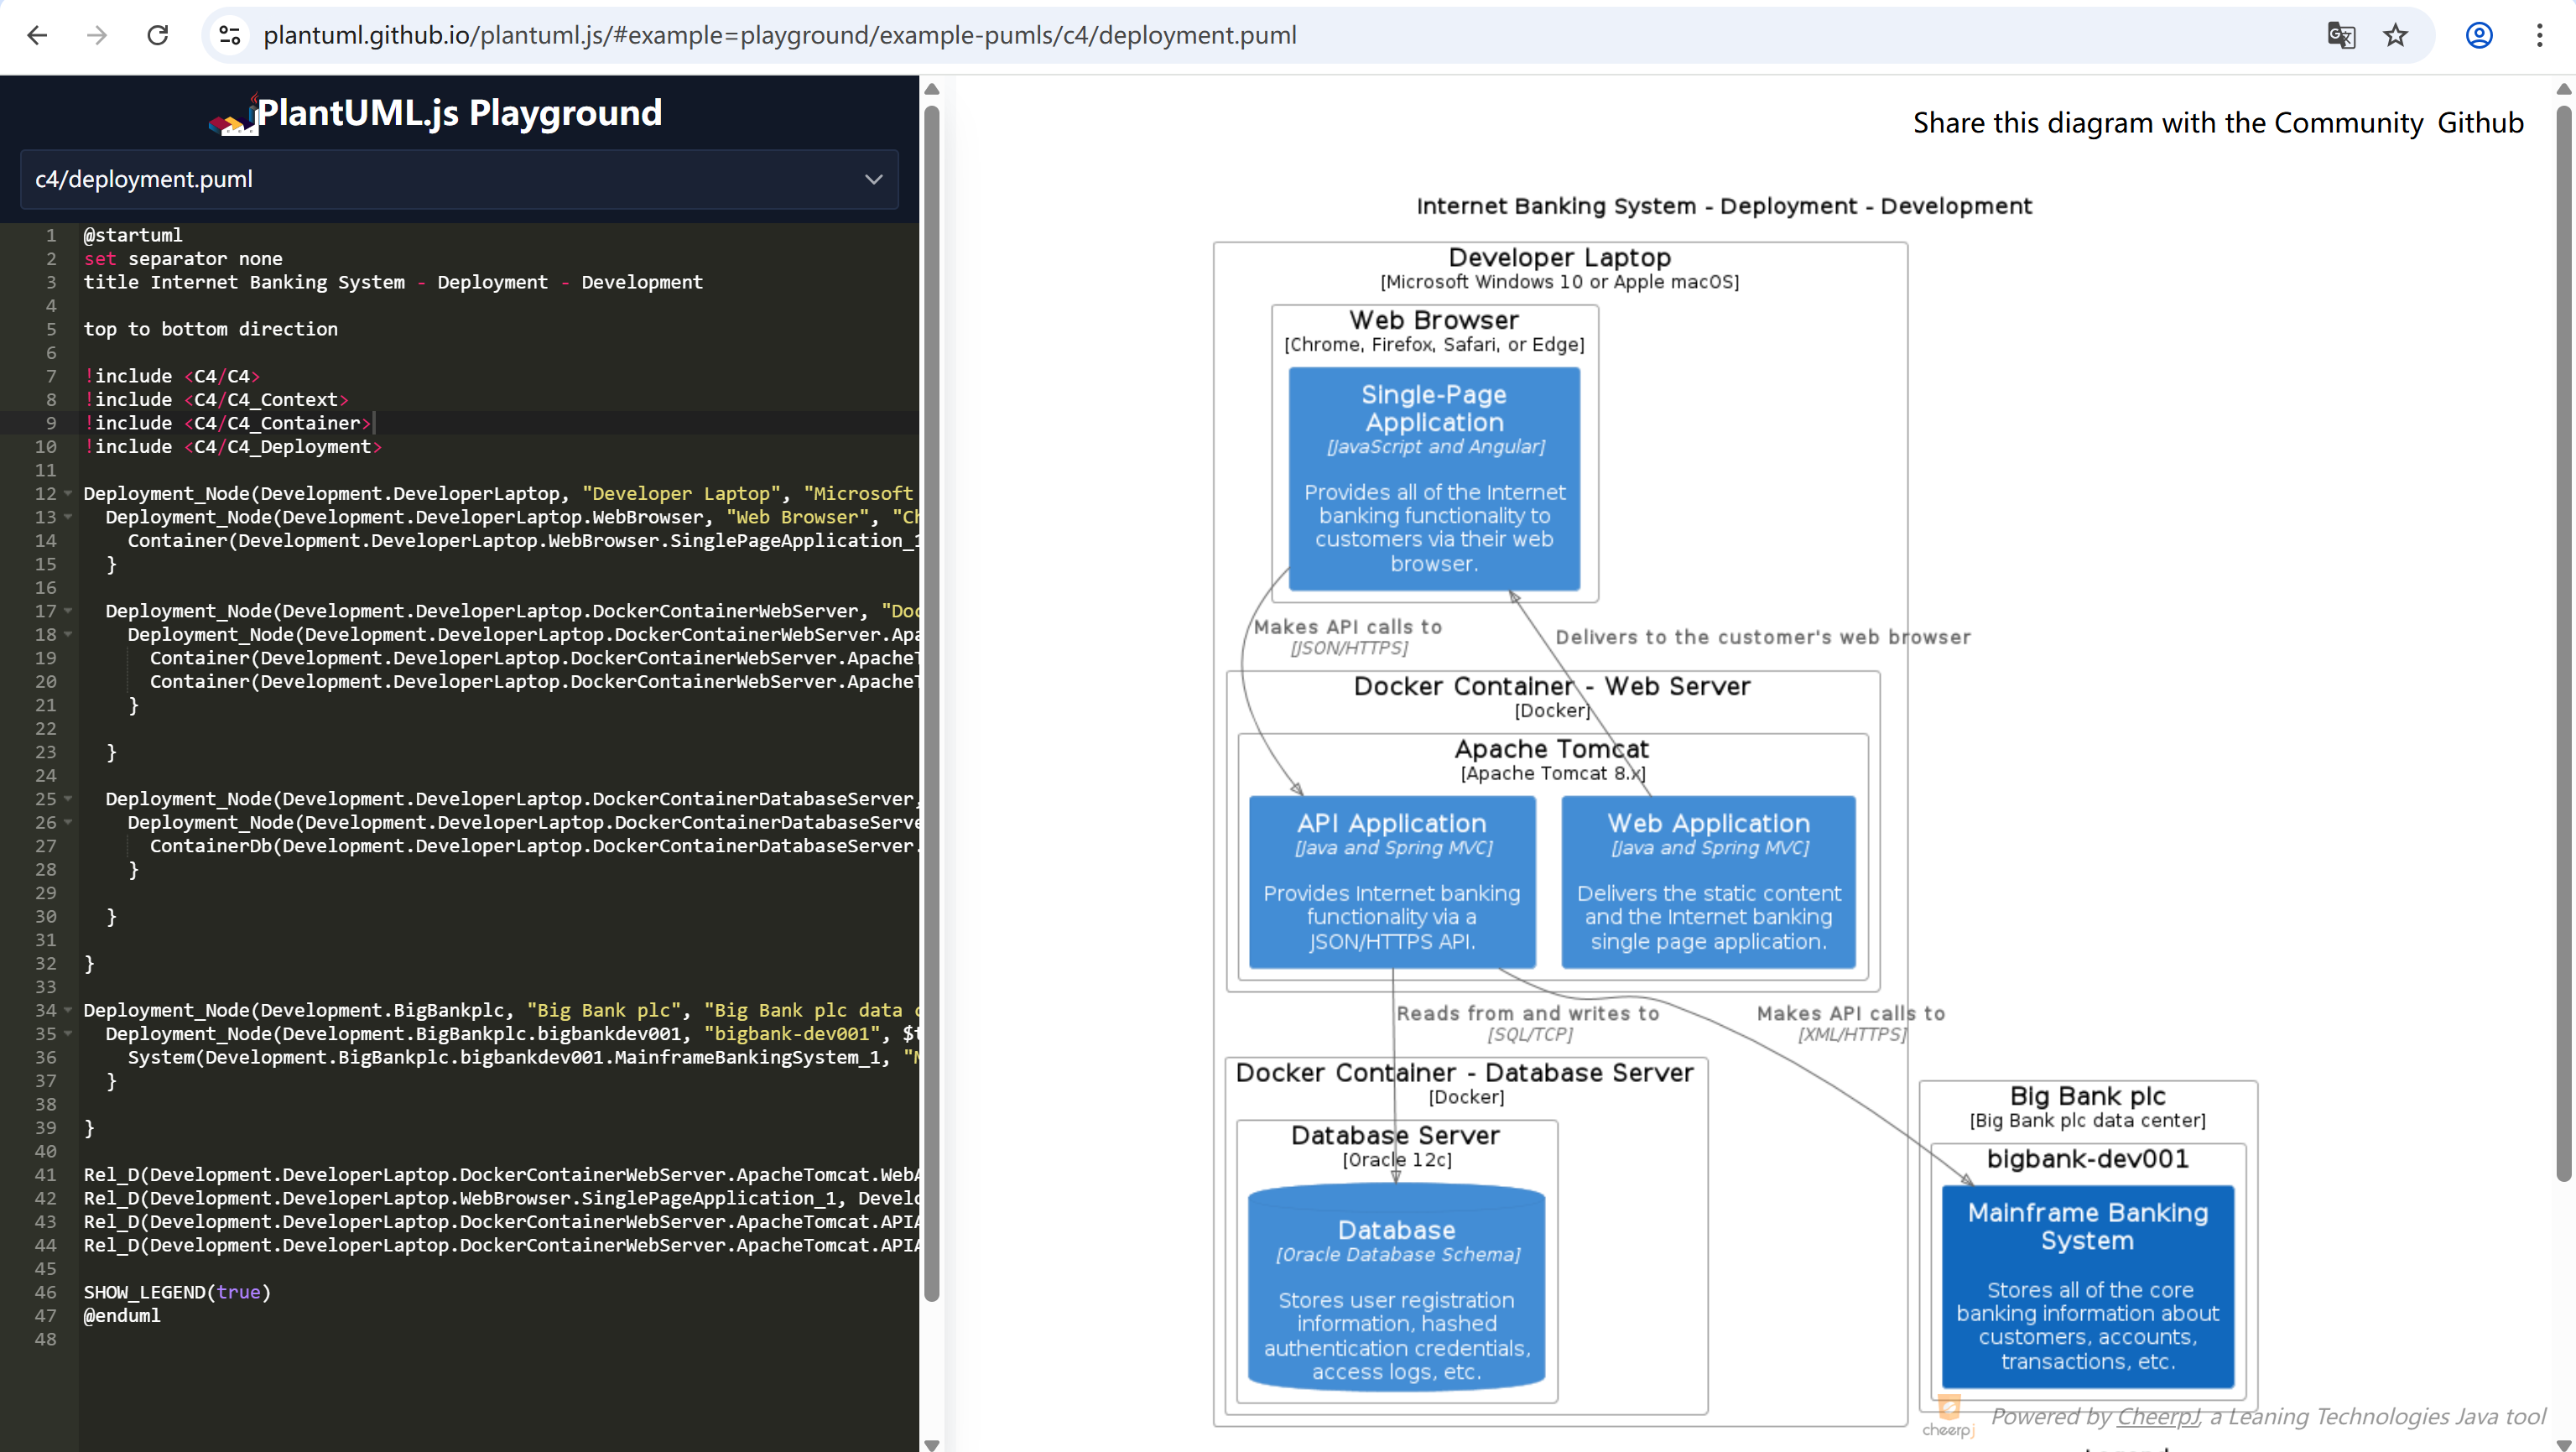The image size is (2576, 1452).
Task: Click the editor vertical scrollbar thumb
Action: tap(931, 700)
